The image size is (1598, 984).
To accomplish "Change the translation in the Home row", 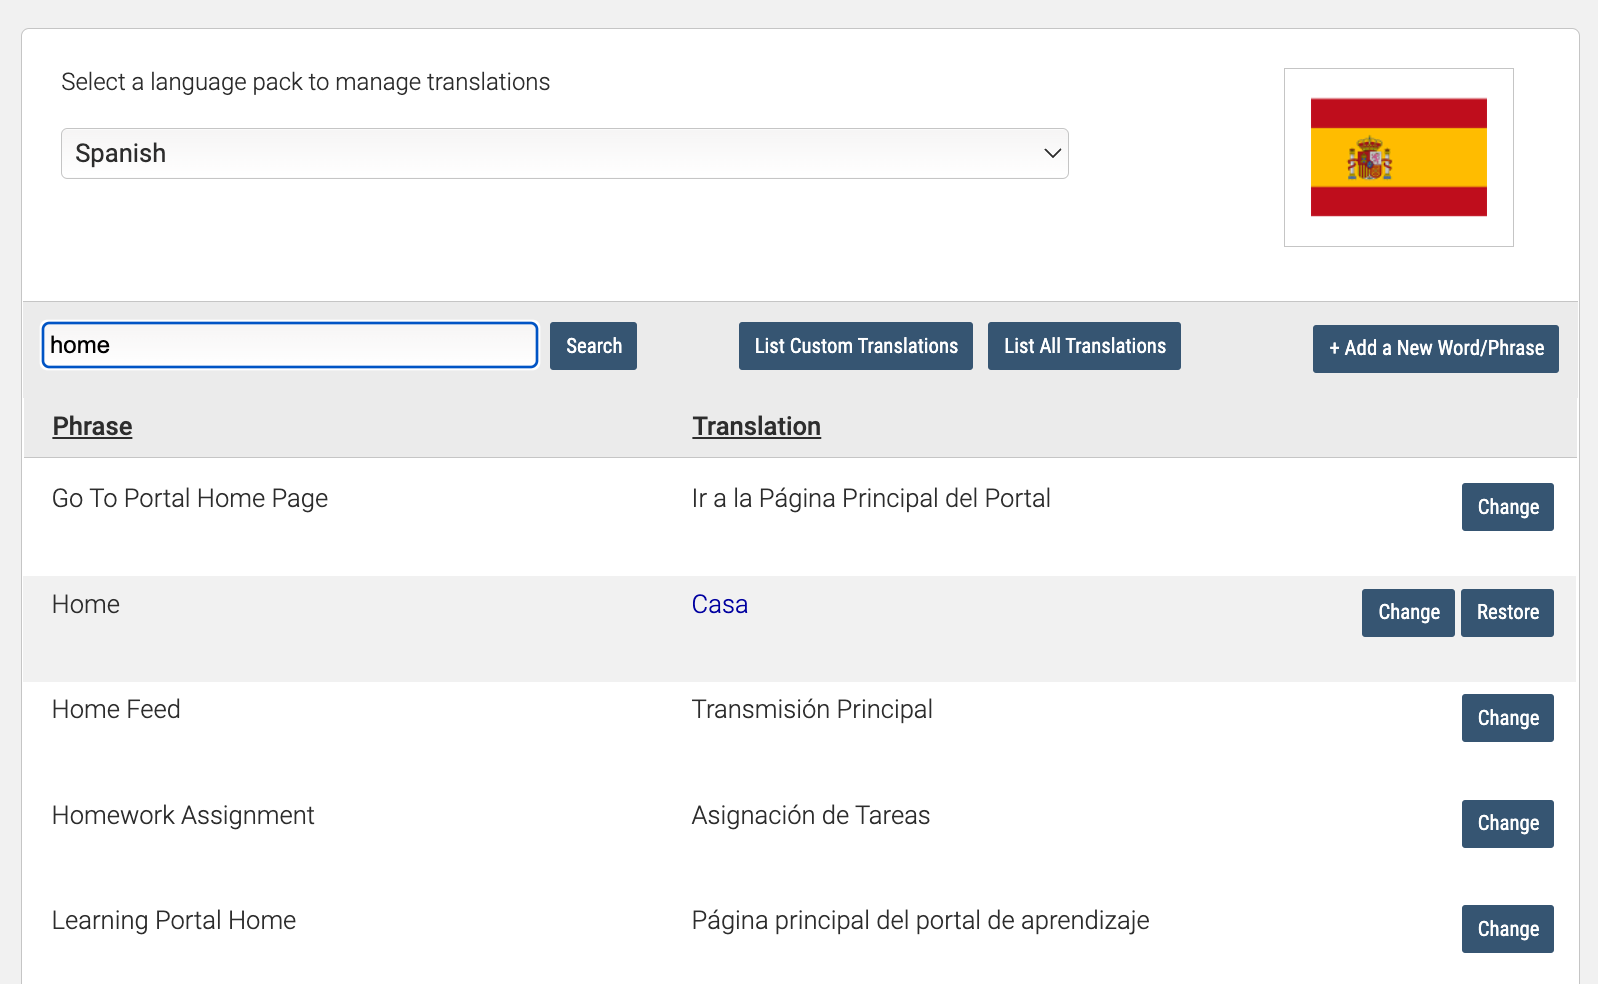I will click(x=1408, y=613).
